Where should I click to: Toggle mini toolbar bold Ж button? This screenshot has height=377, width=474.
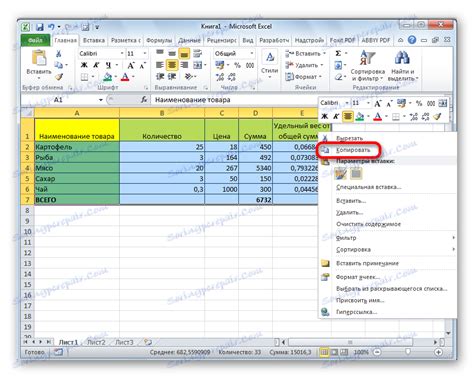coord(324,116)
